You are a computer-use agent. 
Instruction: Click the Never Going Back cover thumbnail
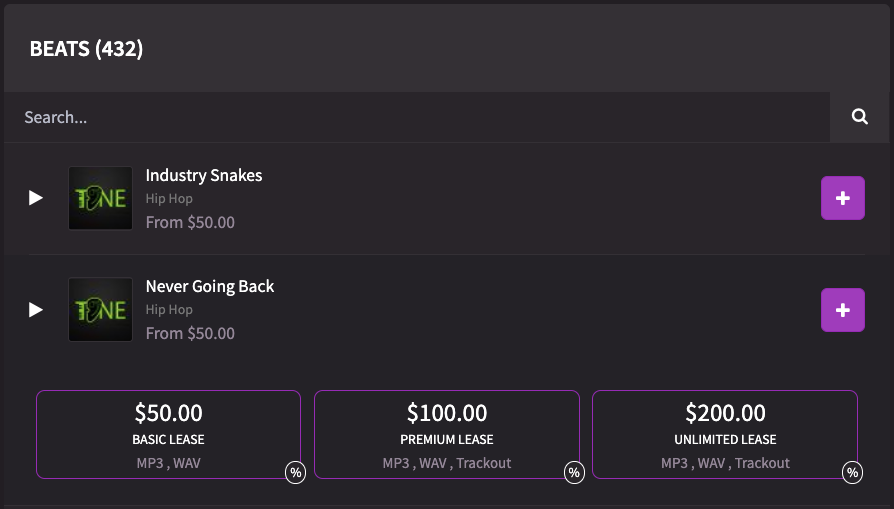(100, 310)
